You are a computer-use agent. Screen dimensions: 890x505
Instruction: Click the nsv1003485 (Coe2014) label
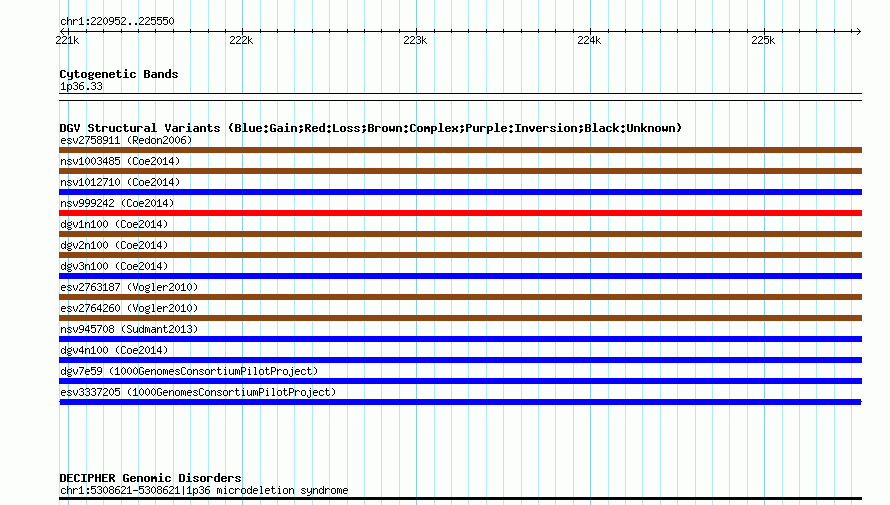(120, 161)
